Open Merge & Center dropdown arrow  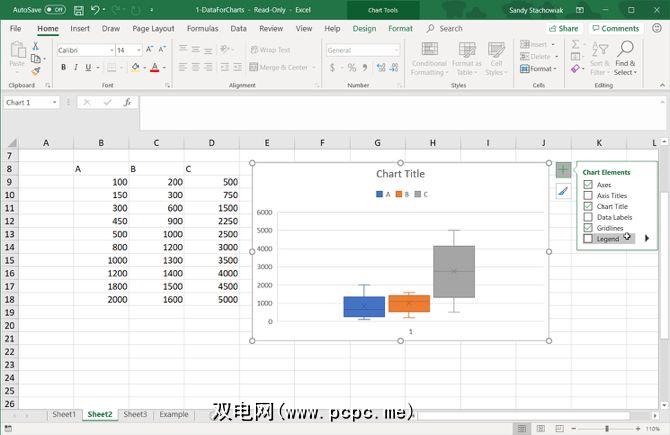[x=314, y=68]
